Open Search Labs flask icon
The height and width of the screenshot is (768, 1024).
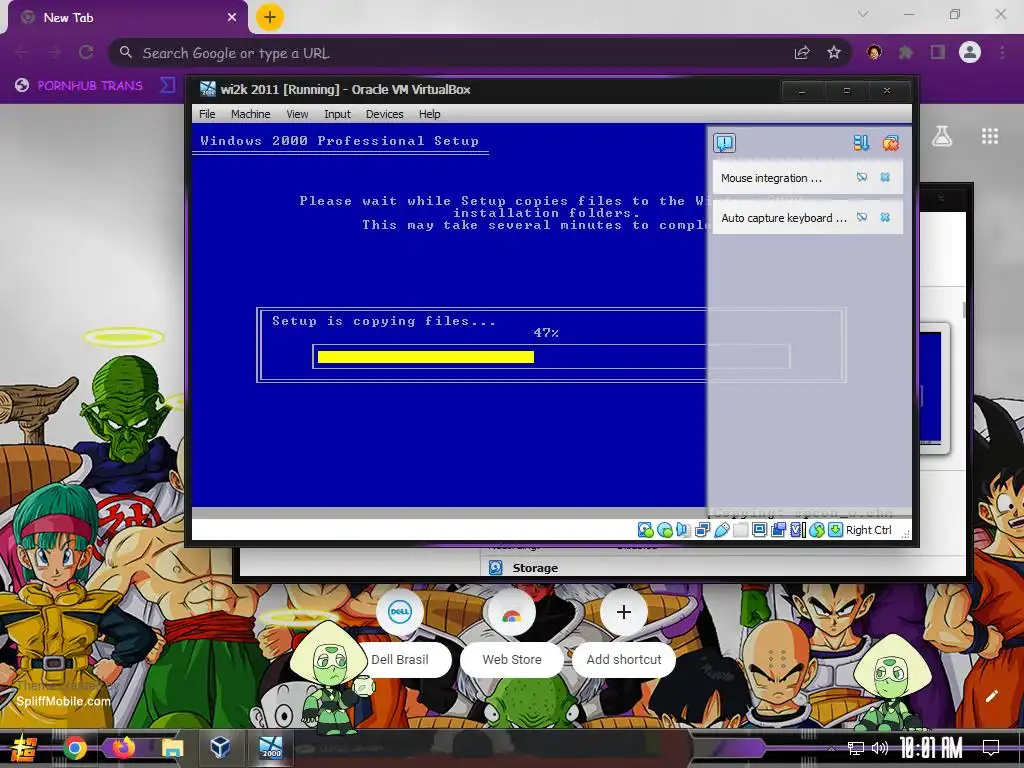(x=942, y=136)
